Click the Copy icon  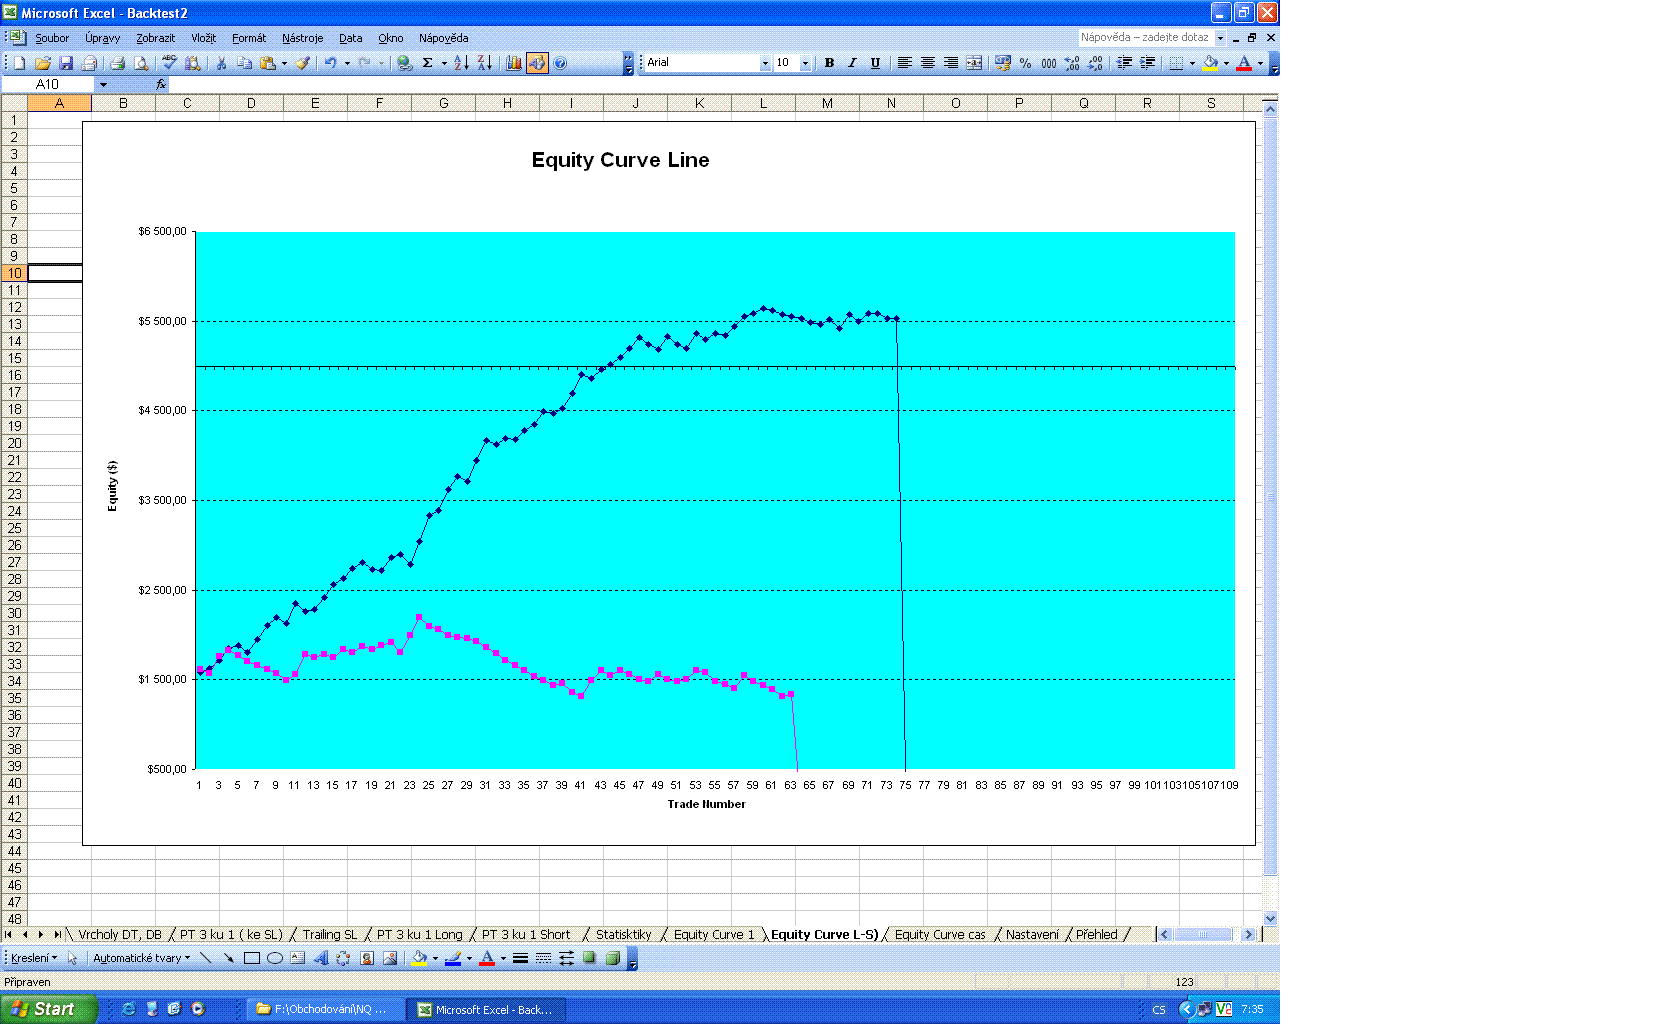pyautogui.click(x=244, y=63)
